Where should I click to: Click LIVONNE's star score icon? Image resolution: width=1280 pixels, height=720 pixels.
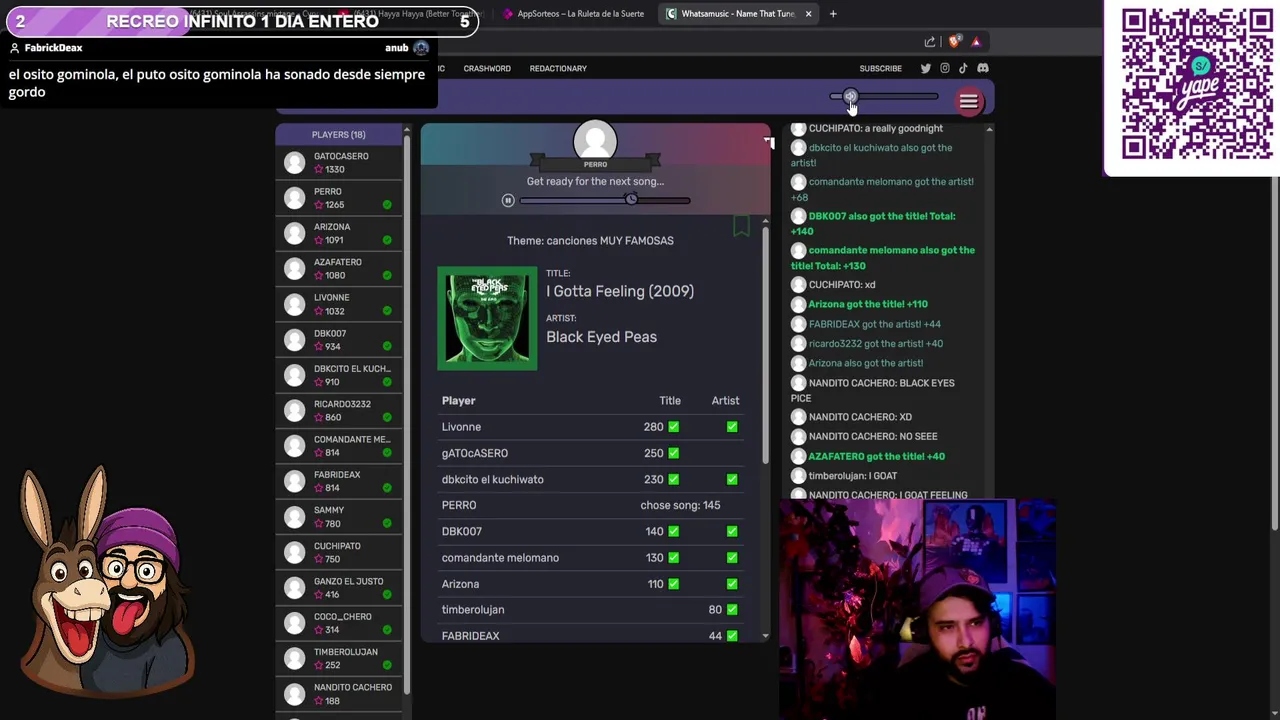pos(319,311)
